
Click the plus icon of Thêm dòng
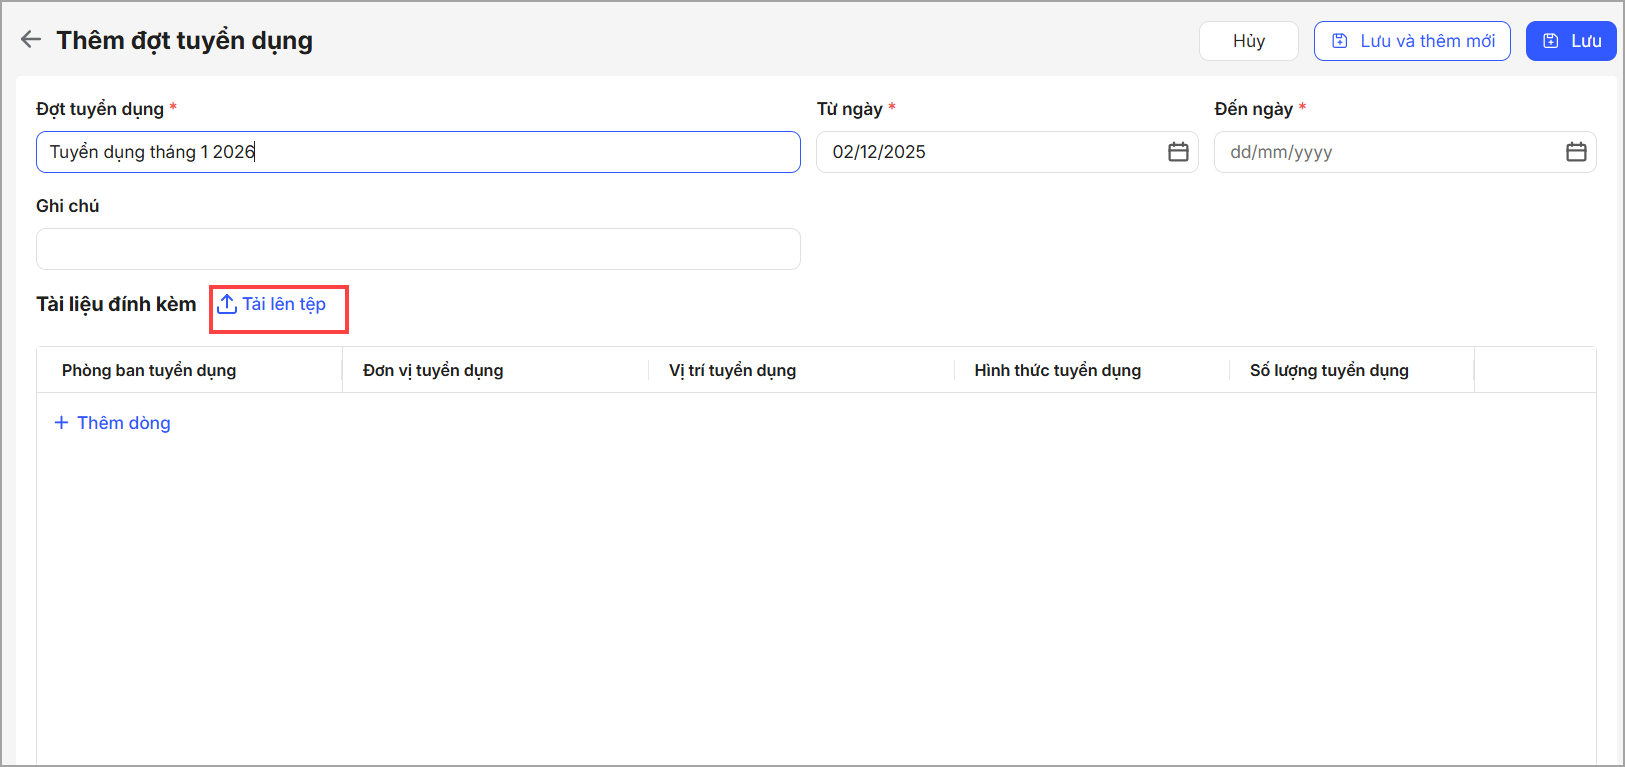61,423
